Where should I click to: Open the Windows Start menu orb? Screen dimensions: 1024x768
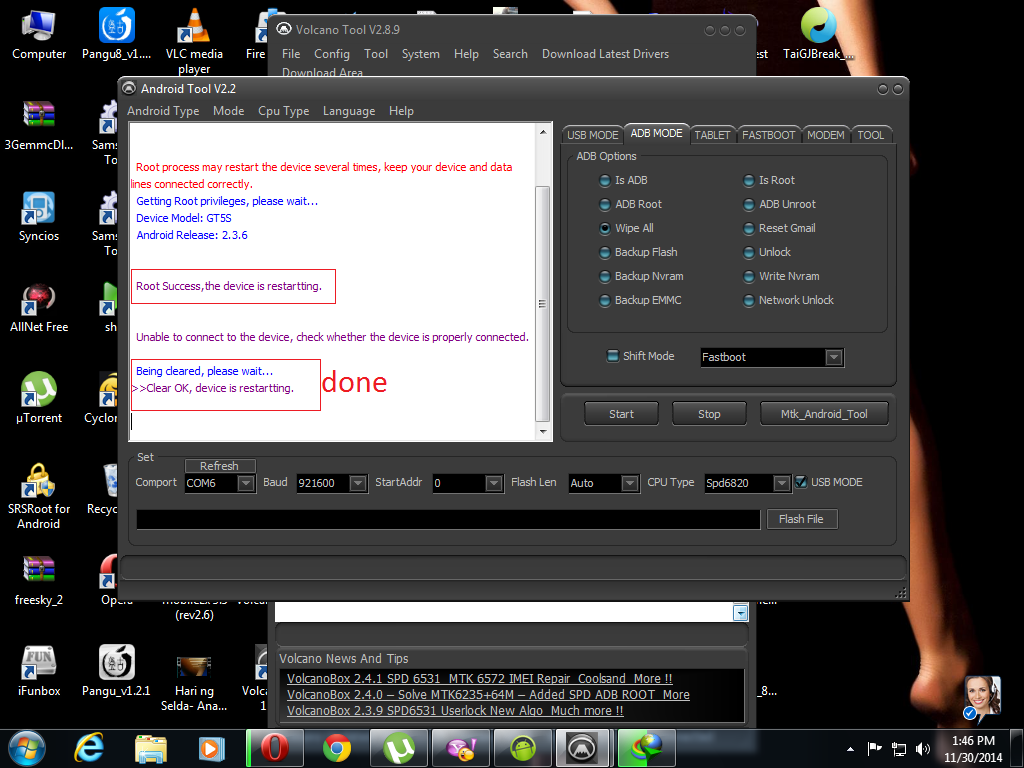click(x=27, y=748)
